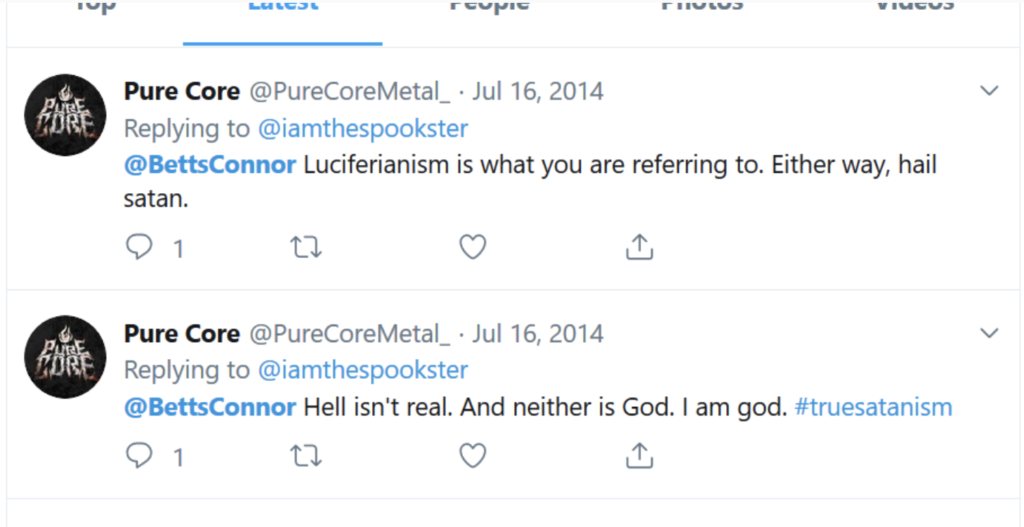
Task: Open Pure Core avatar on the second tweet
Action: [65, 357]
